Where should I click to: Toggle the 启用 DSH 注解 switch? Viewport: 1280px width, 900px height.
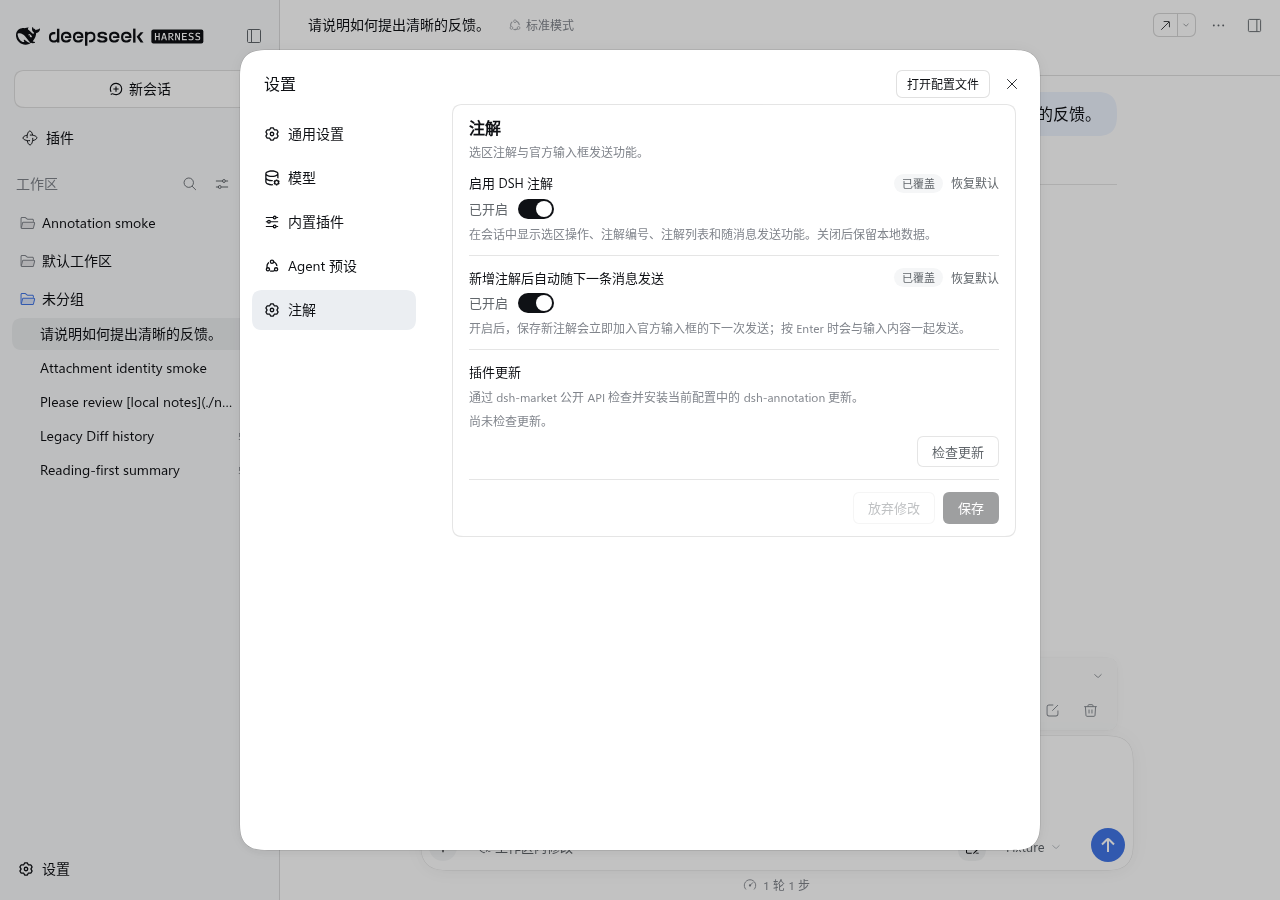tap(536, 209)
